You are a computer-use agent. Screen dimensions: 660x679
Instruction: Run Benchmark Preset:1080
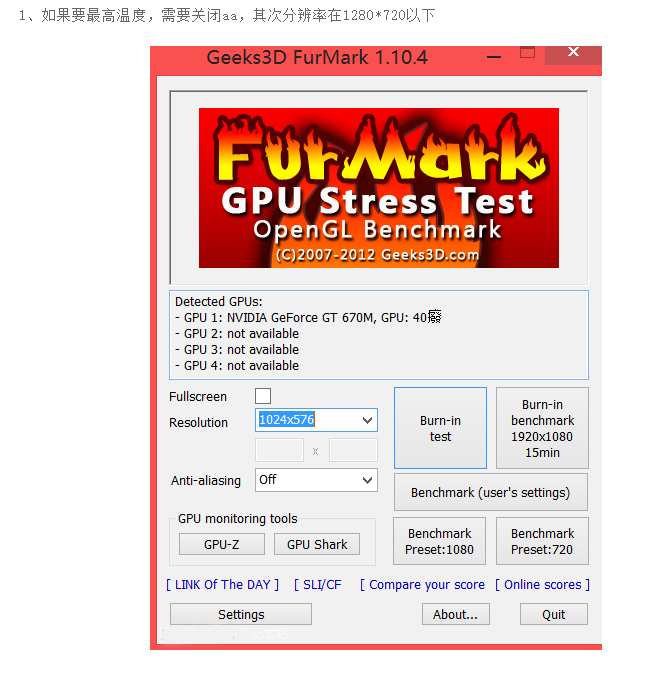pyautogui.click(x=439, y=541)
